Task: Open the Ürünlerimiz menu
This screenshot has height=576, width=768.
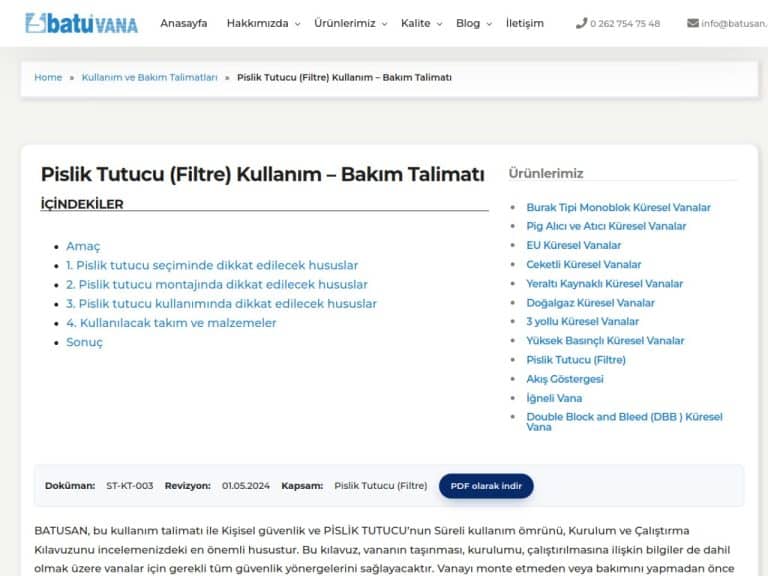Action: pos(345,23)
